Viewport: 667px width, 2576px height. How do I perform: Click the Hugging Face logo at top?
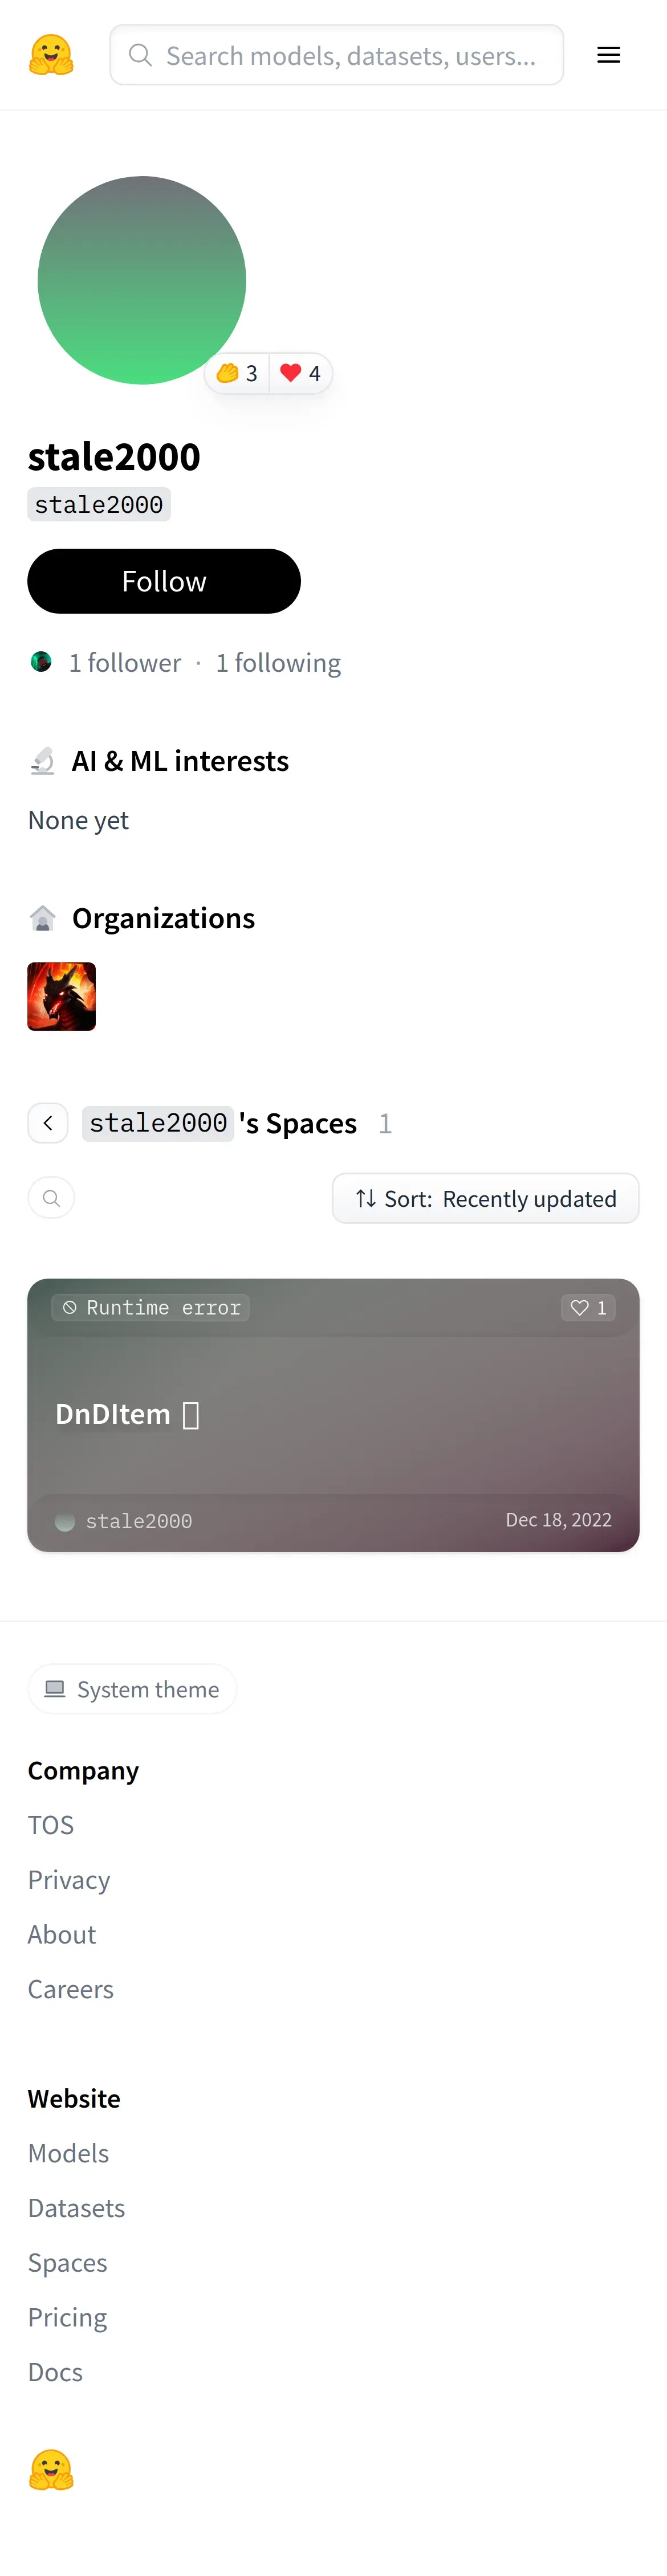click(x=51, y=55)
